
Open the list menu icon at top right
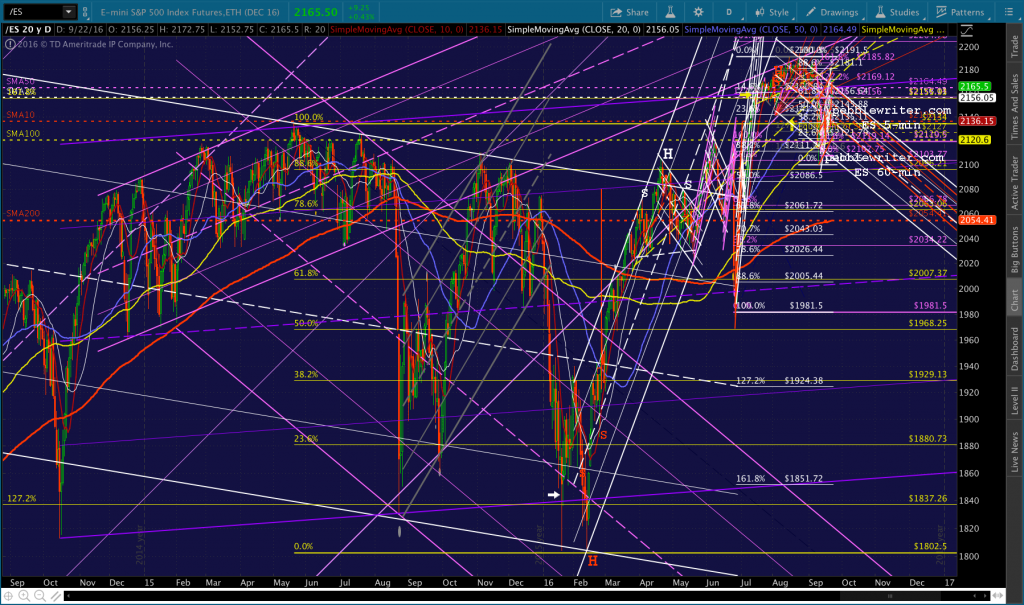point(1008,12)
